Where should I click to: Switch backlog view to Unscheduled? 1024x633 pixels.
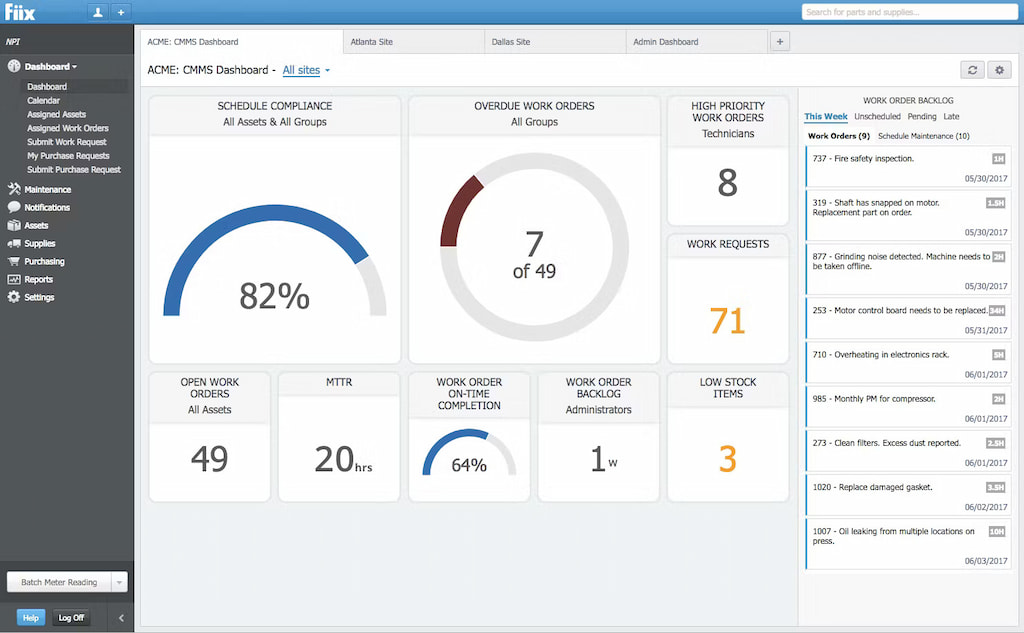(877, 116)
